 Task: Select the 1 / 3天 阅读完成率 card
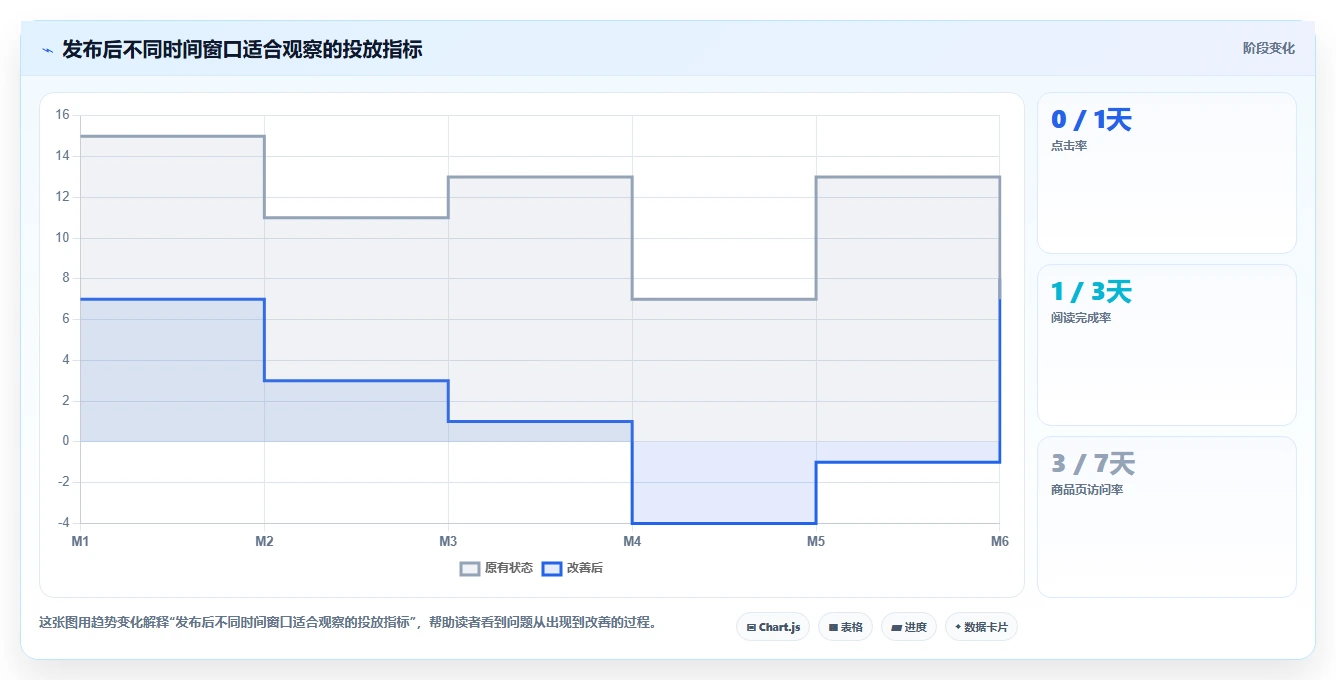click(x=1166, y=345)
